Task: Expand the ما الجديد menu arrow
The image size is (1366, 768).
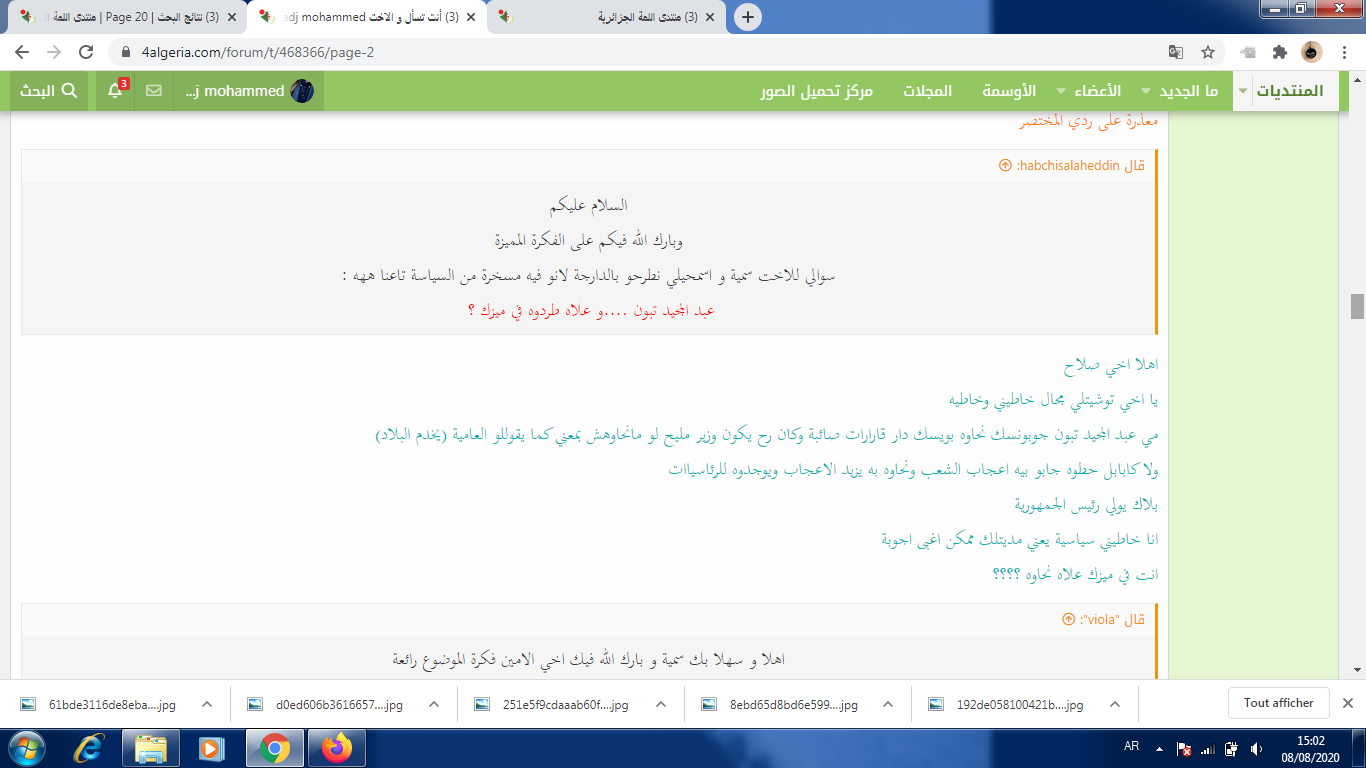Action: point(1146,91)
